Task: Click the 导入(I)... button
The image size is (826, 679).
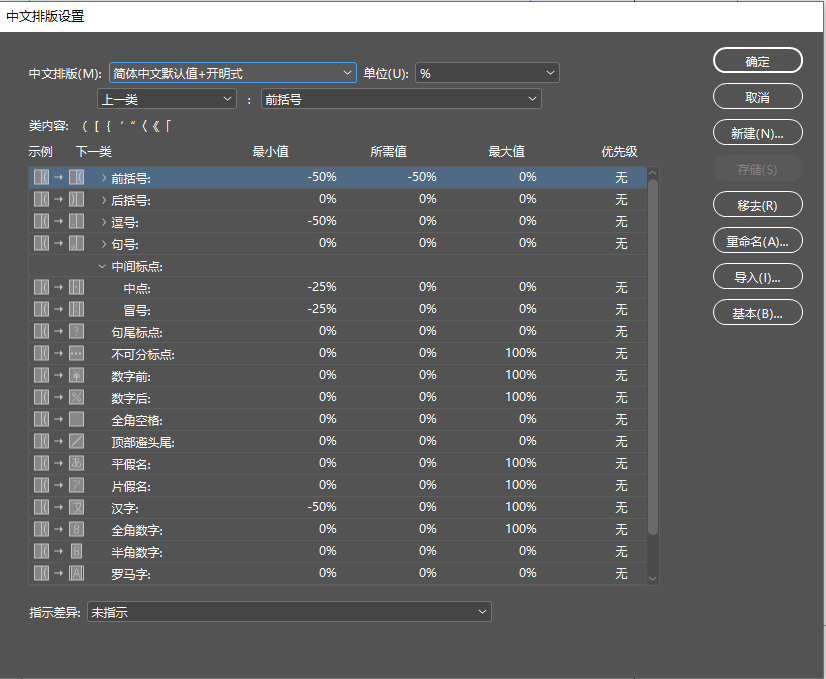Action: [x=757, y=277]
